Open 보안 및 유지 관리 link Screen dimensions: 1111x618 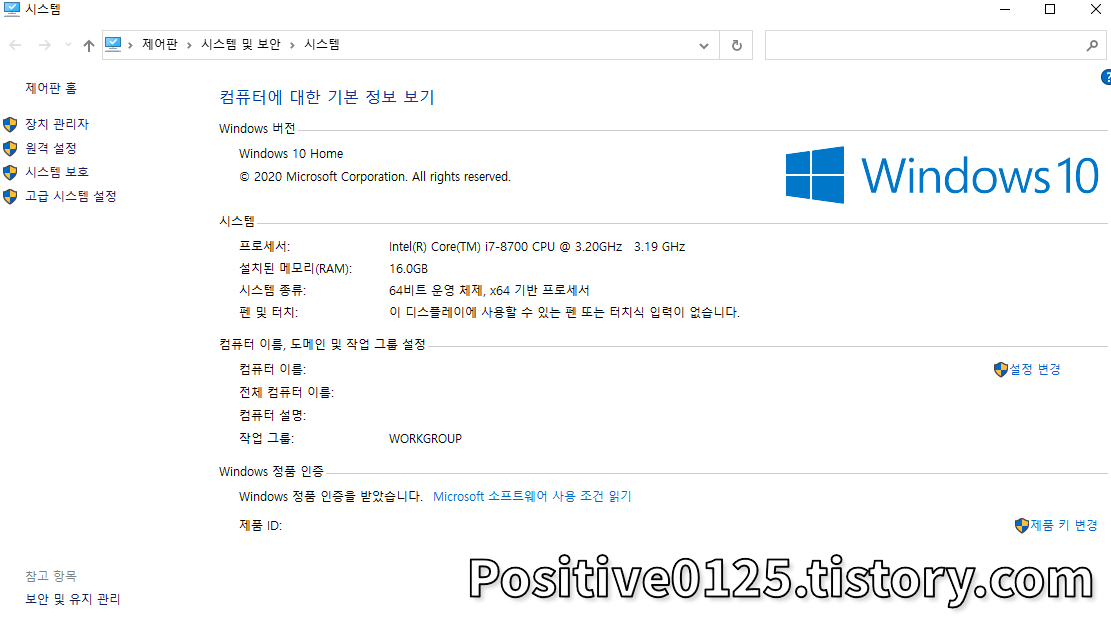pos(73,599)
